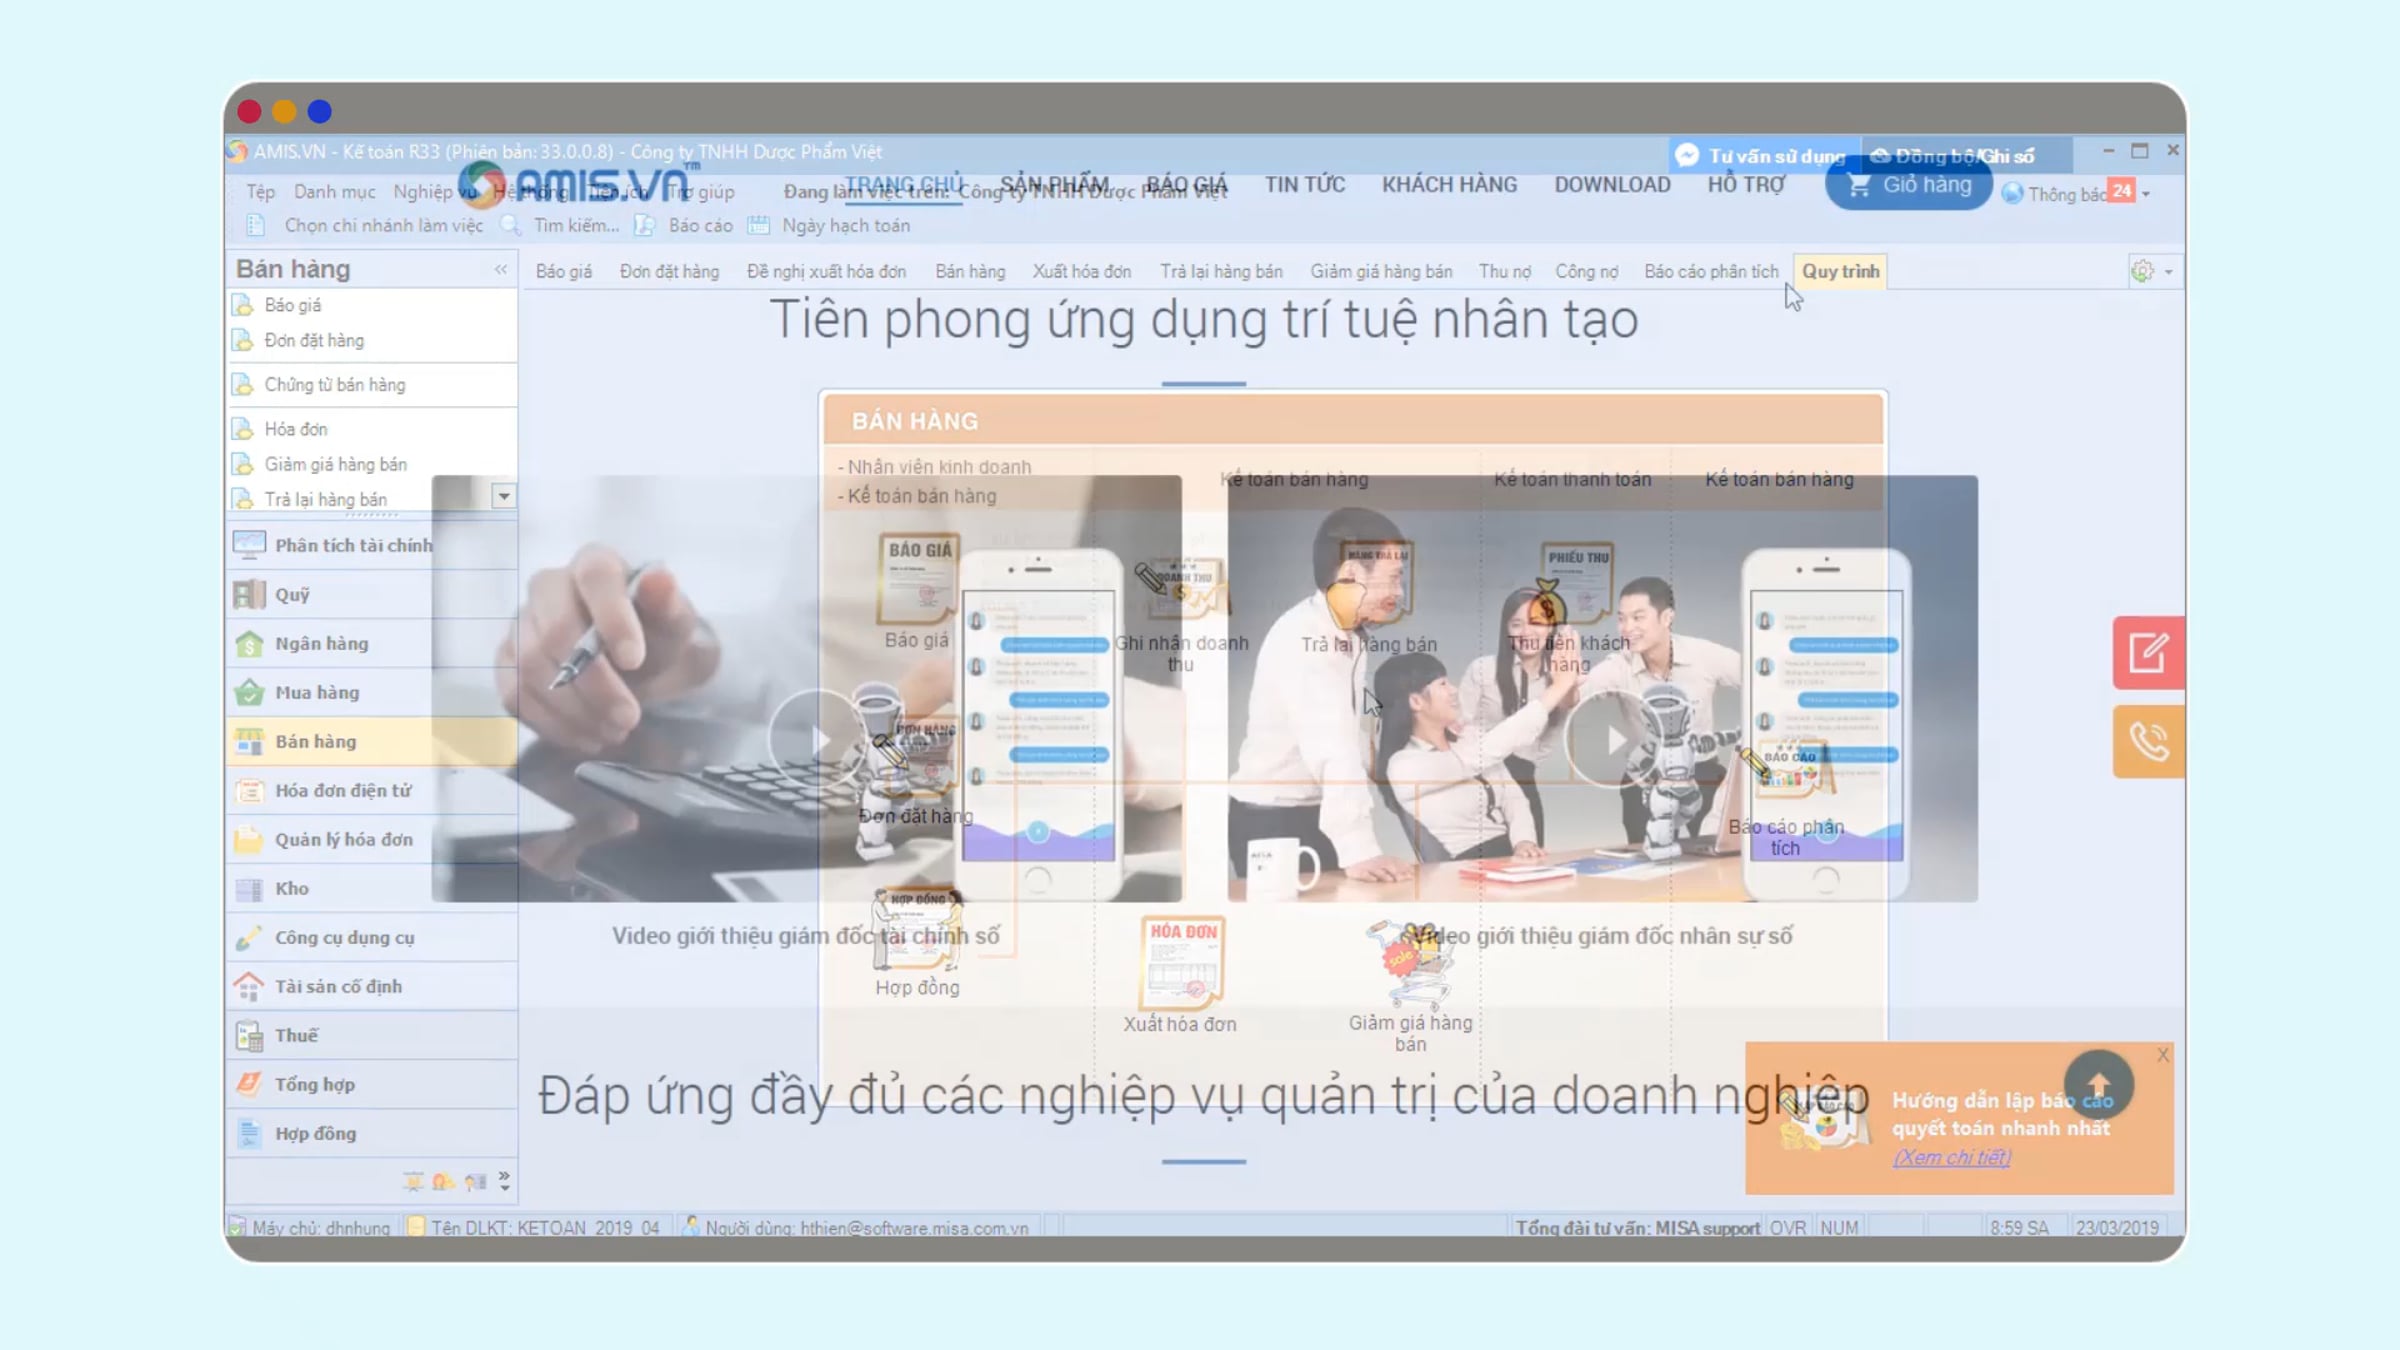The image size is (2400, 1350).
Task: Switch to the Đơn đặt hàng tab
Action: pos(669,272)
